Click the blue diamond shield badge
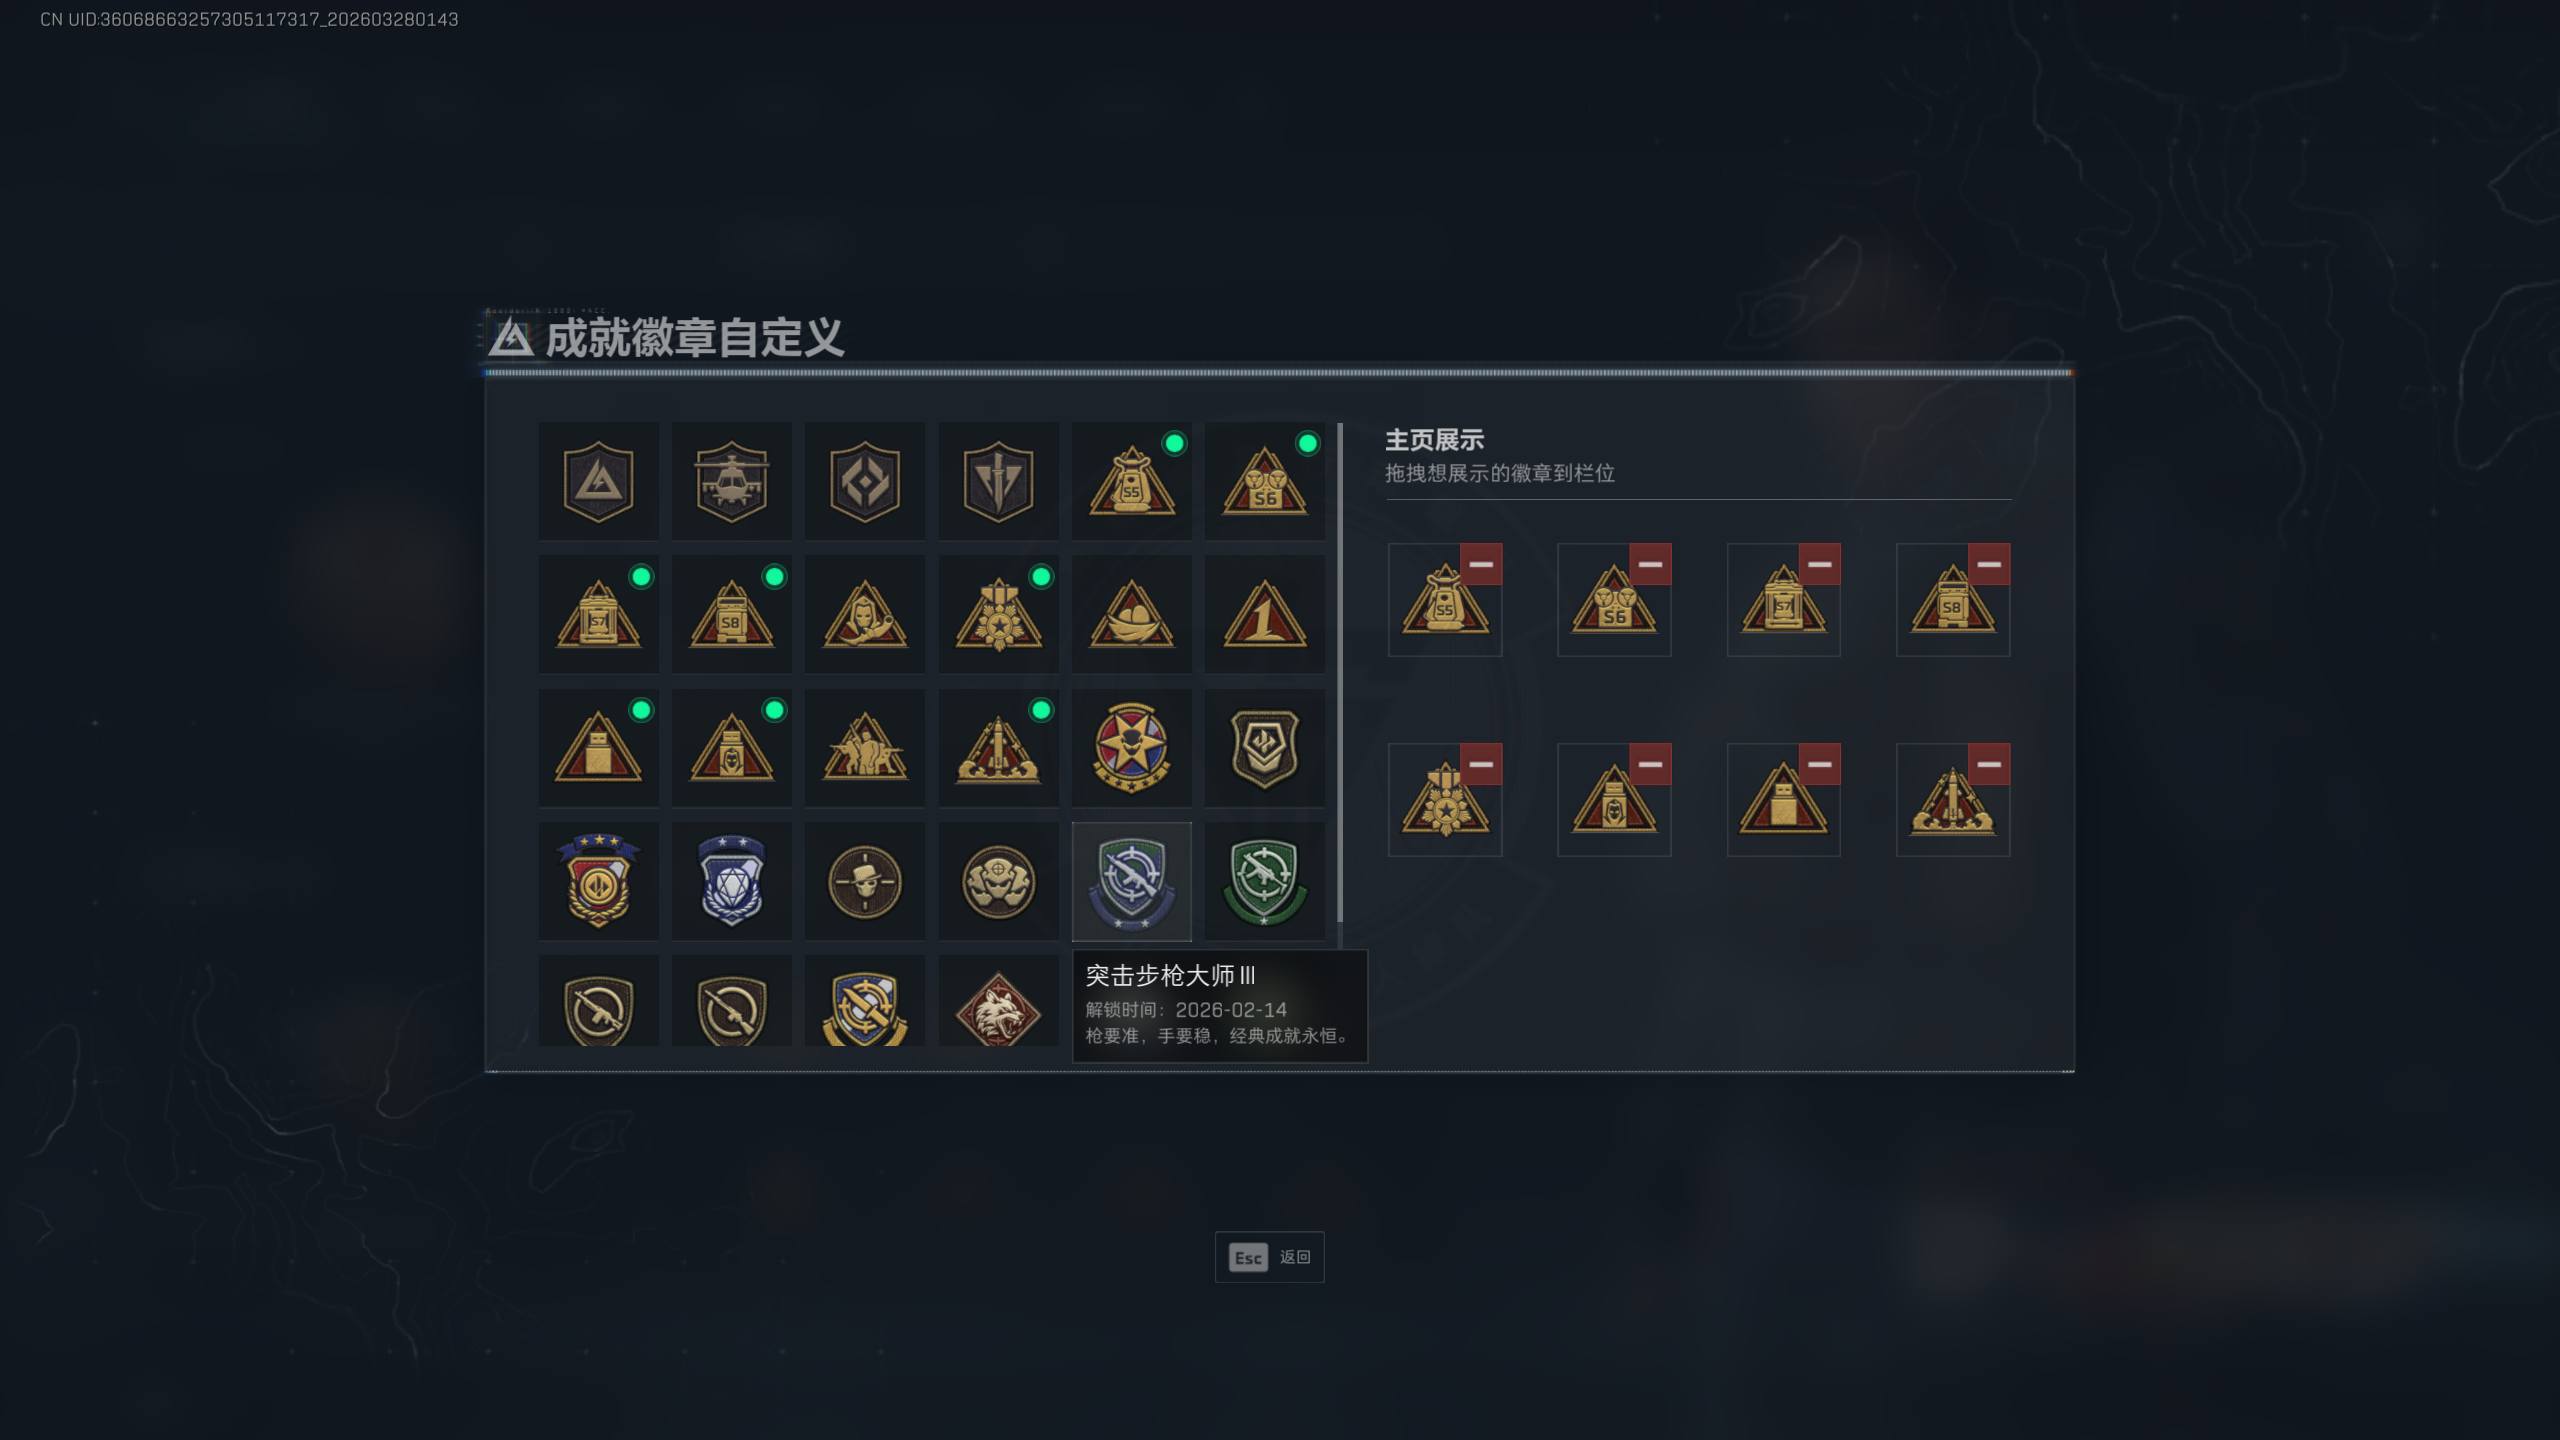 tap(731, 881)
